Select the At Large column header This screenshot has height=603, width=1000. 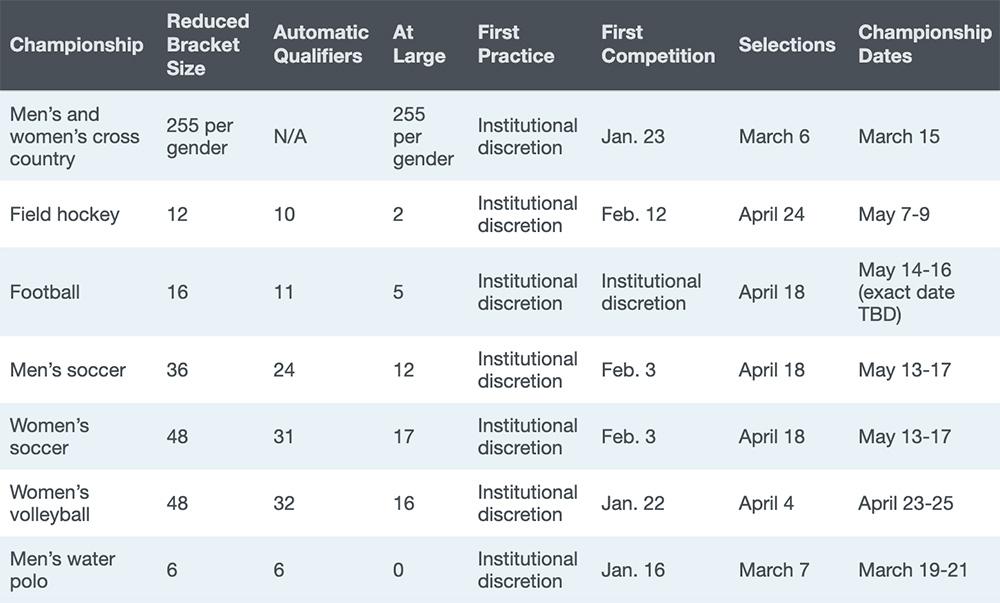(x=419, y=45)
